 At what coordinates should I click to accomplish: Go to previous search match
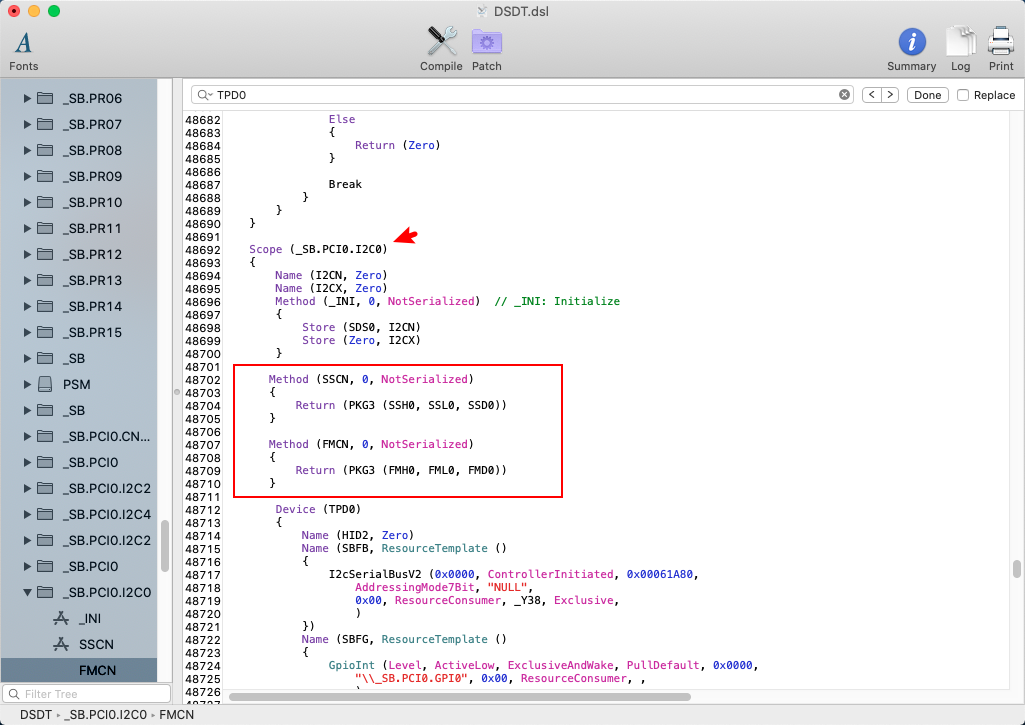tap(870, 95)
